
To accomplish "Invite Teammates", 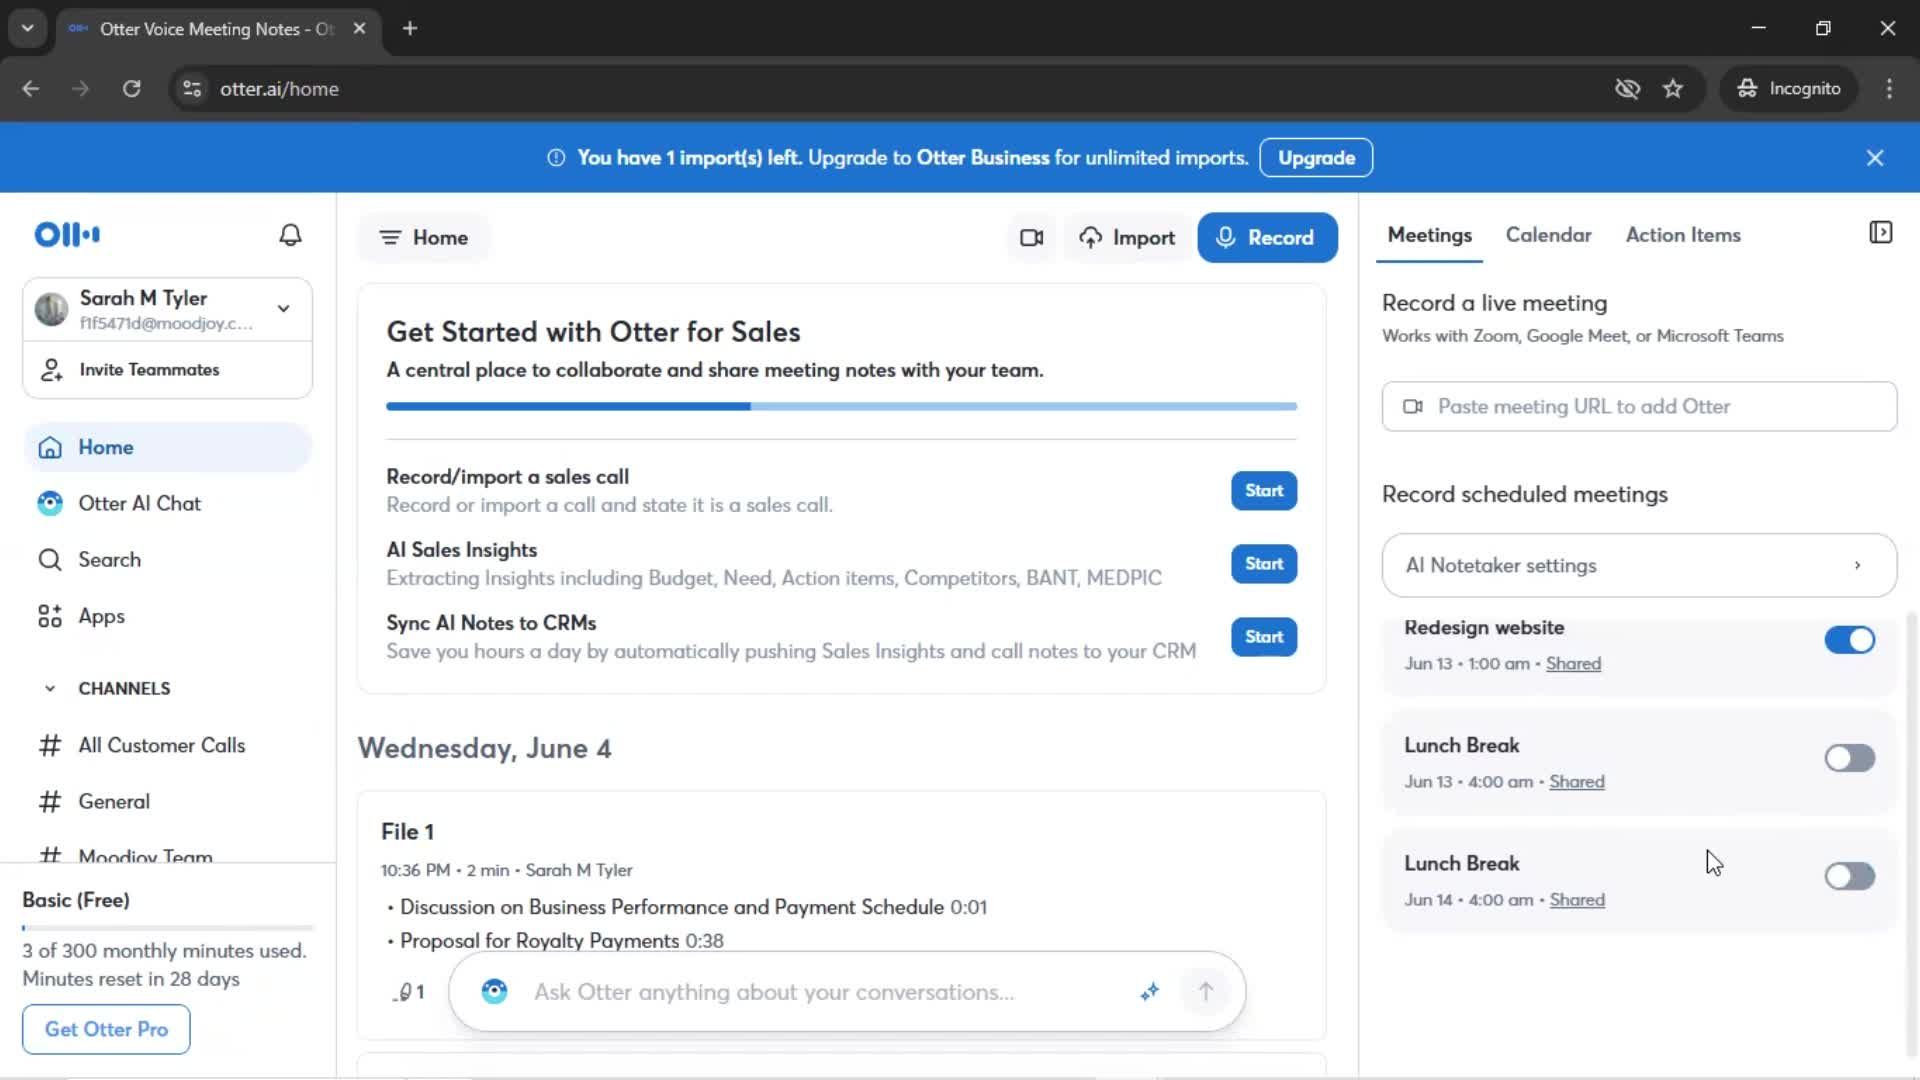I will (x=168, y=370).
